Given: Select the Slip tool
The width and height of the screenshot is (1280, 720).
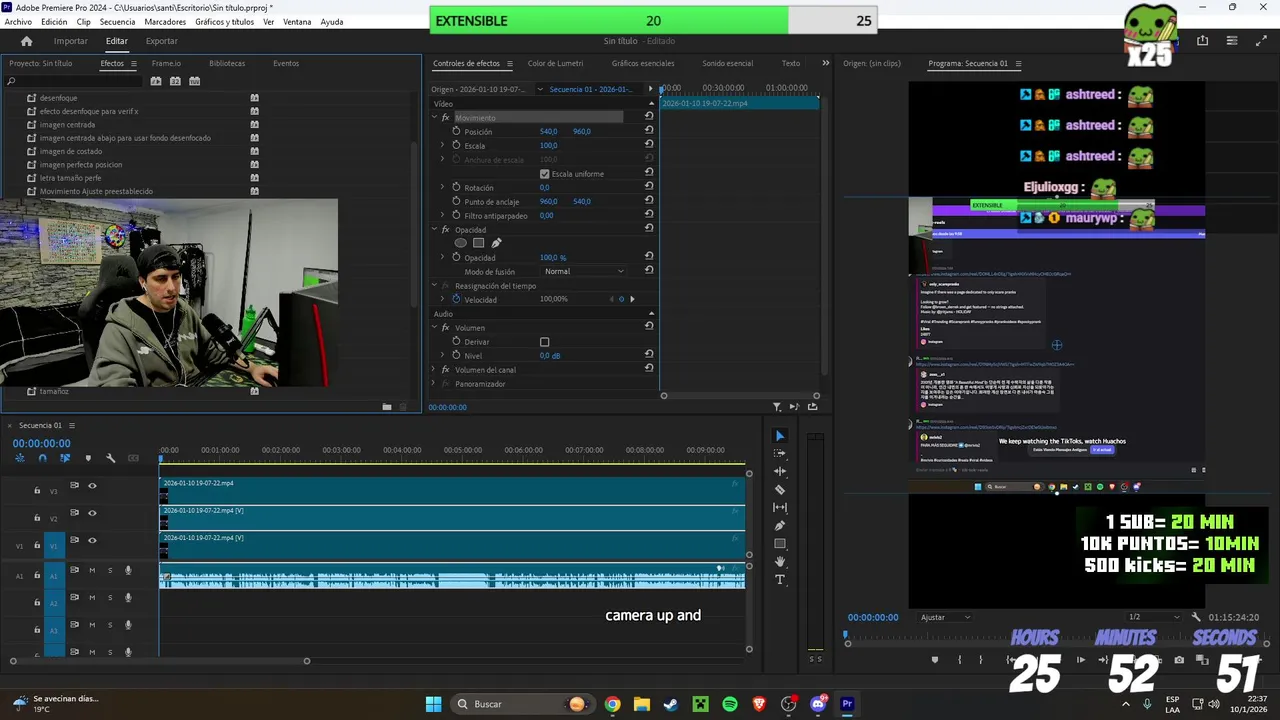Looking at the screenshot, I should click(x=780, y=508).
